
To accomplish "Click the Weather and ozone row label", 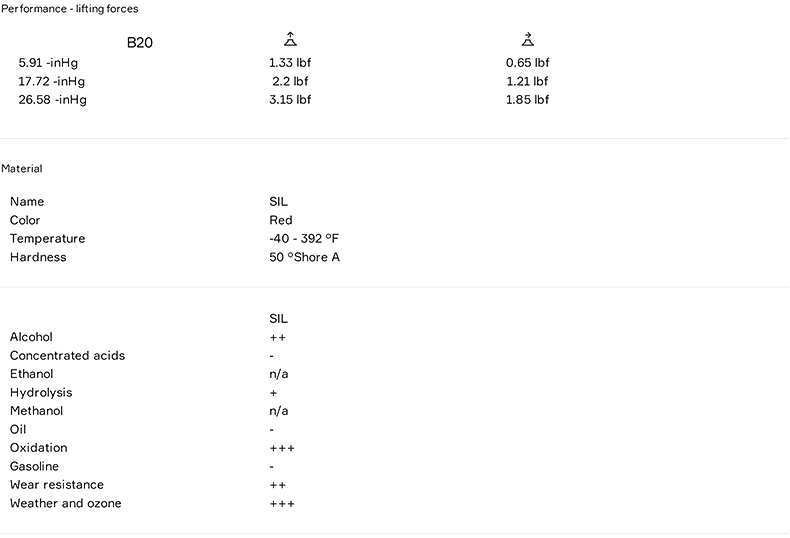I will point(65,503).
